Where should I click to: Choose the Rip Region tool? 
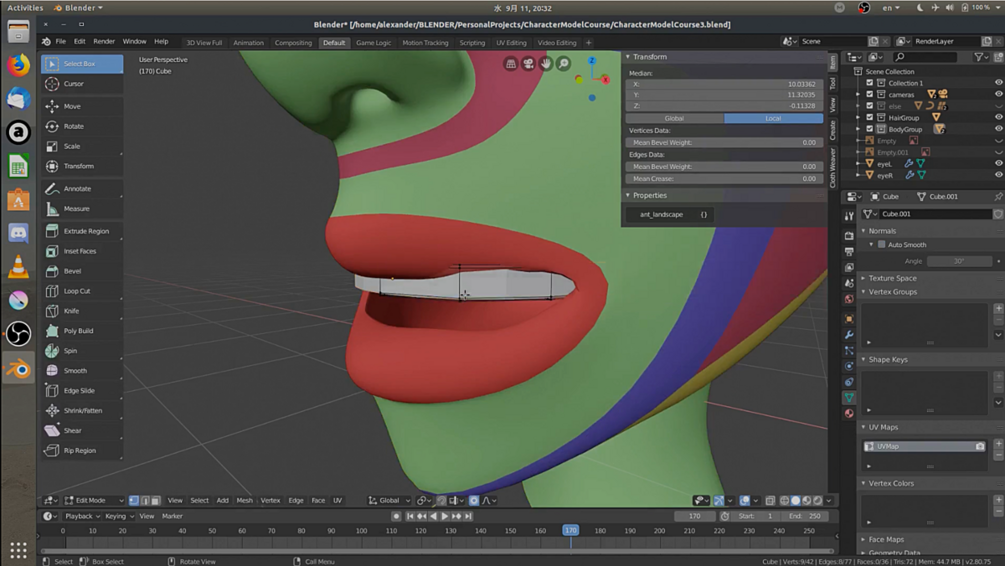(x=82, y=450)
